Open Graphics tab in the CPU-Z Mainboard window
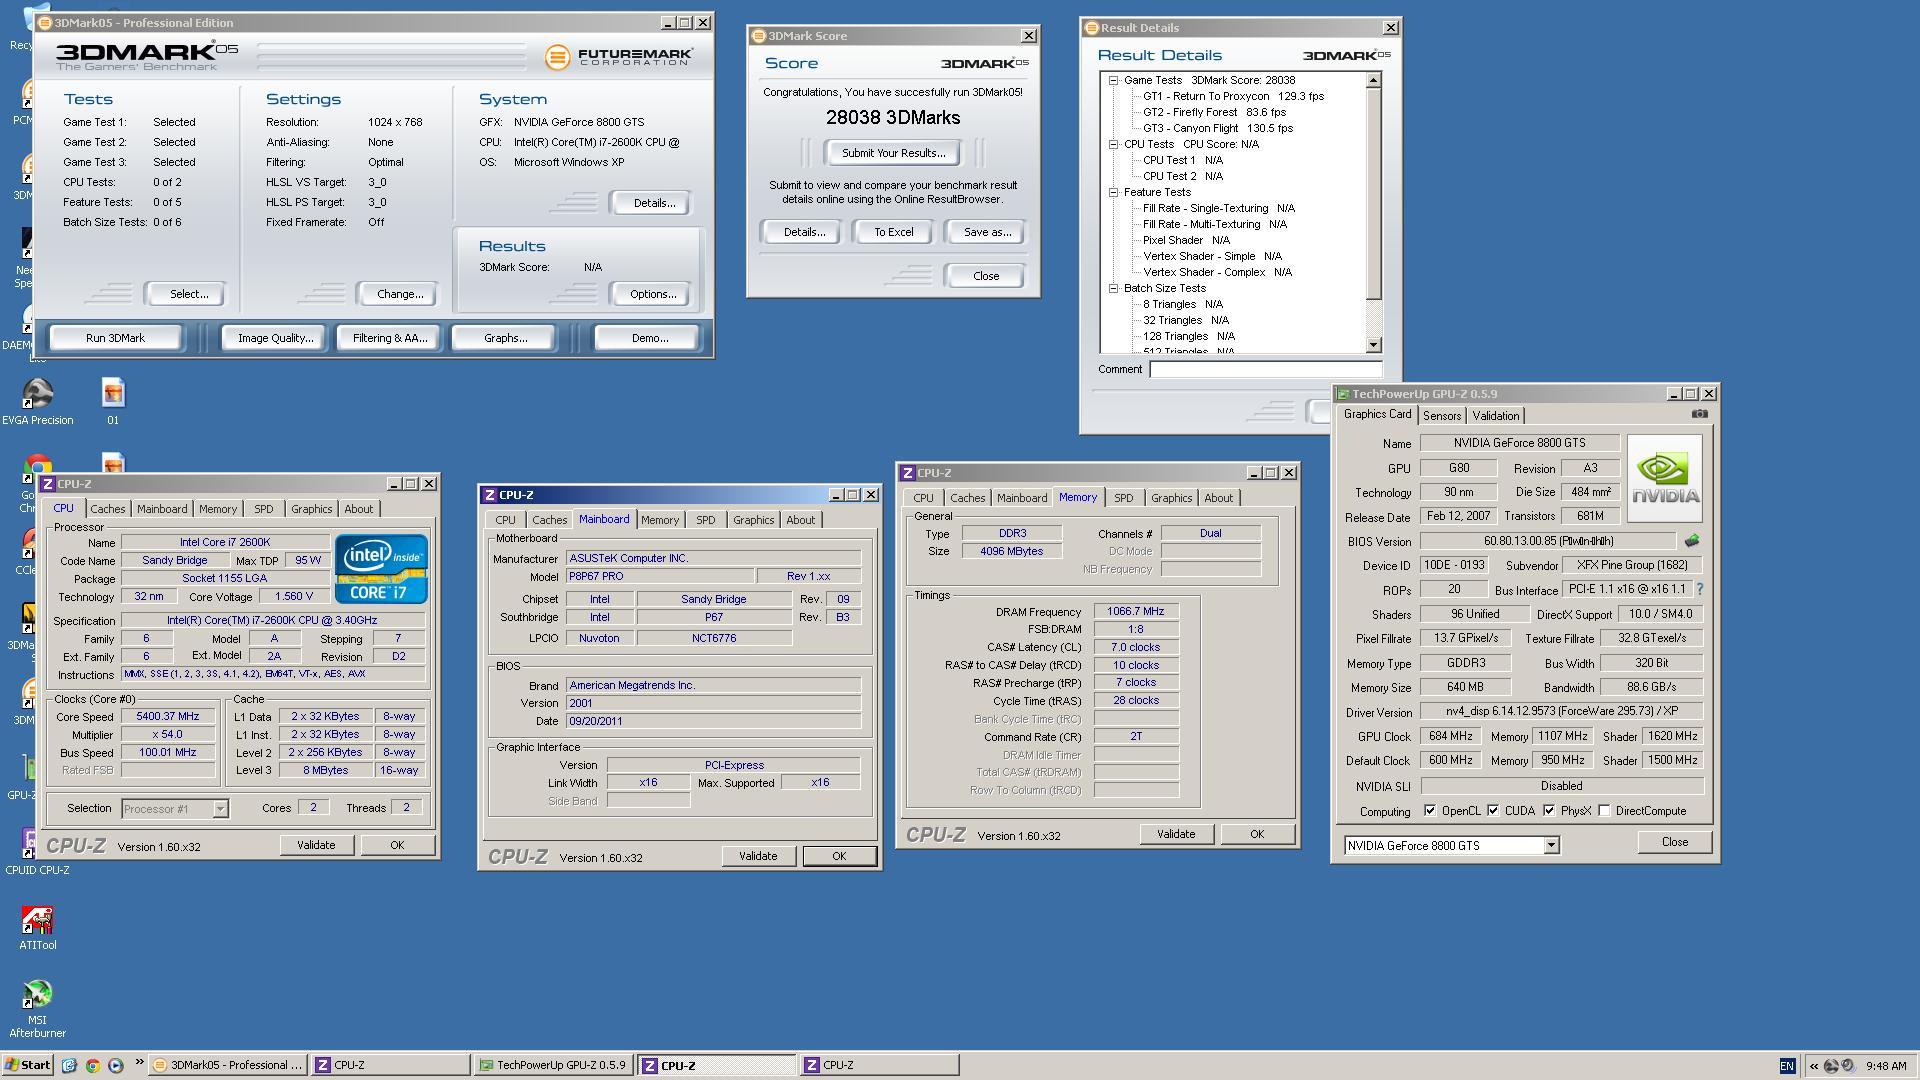Viewport: 1920px width, 1080px height. point(753,520)
